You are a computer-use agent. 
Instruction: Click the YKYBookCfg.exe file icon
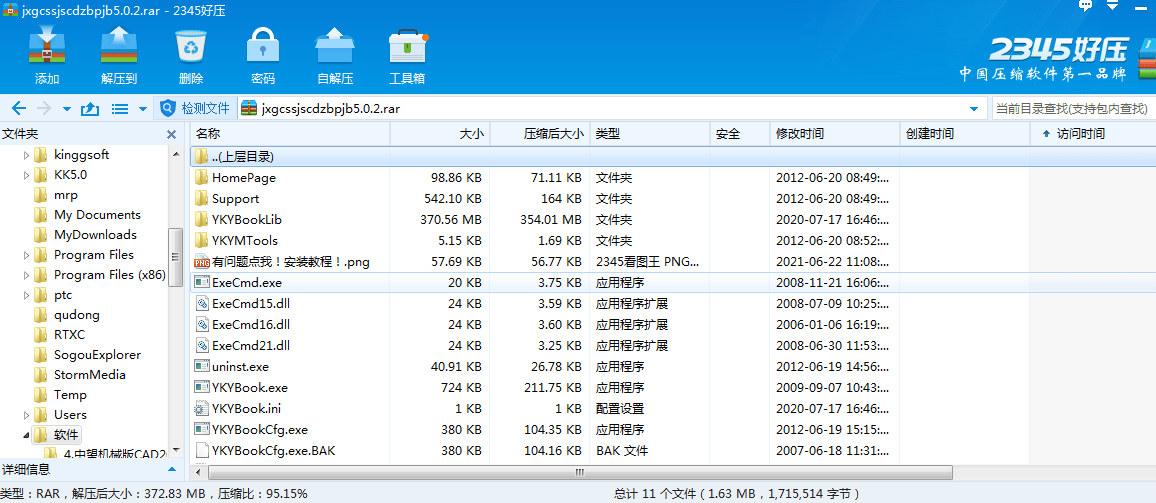[201, 429]
